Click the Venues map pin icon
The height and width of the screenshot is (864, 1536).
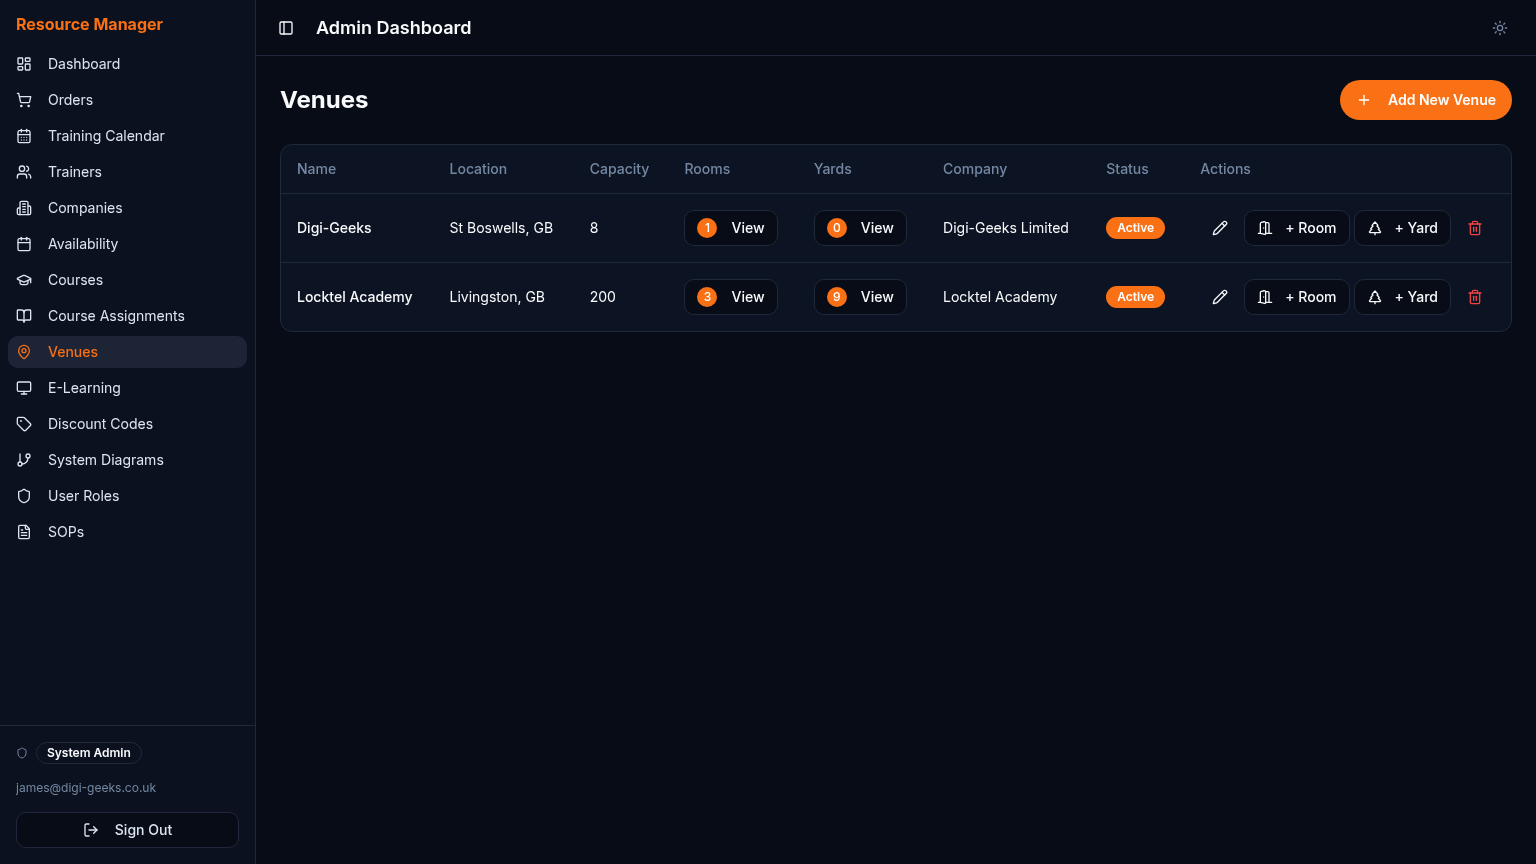[x=24, y=352]
